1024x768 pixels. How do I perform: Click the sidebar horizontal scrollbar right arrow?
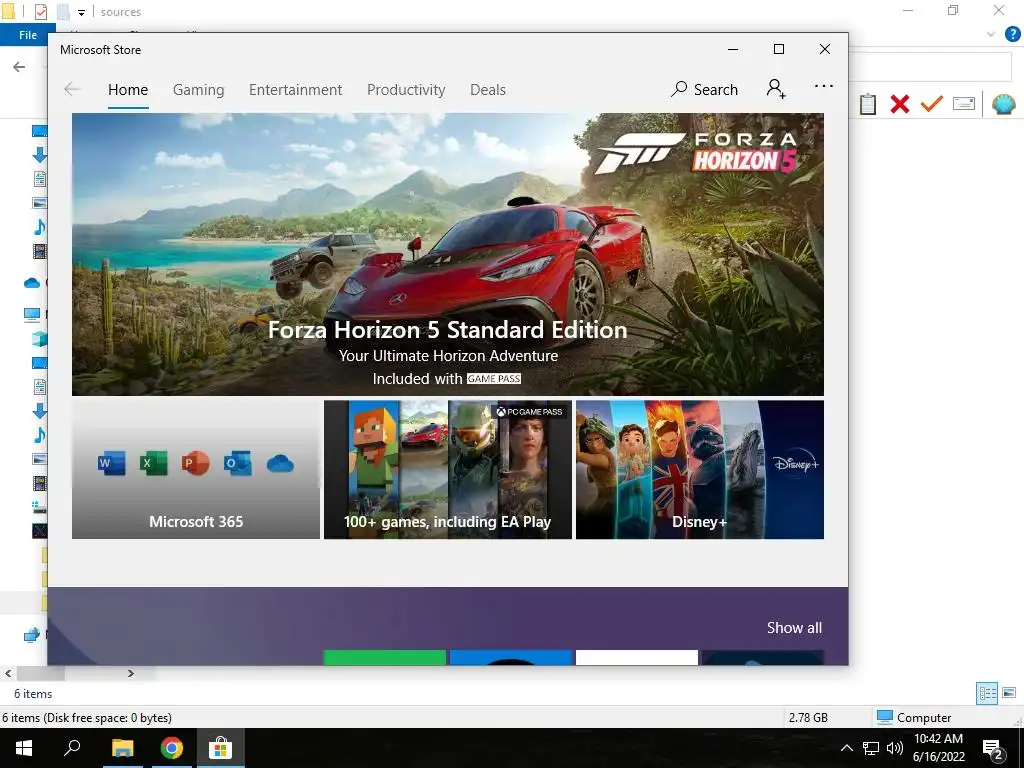(131, 673)
